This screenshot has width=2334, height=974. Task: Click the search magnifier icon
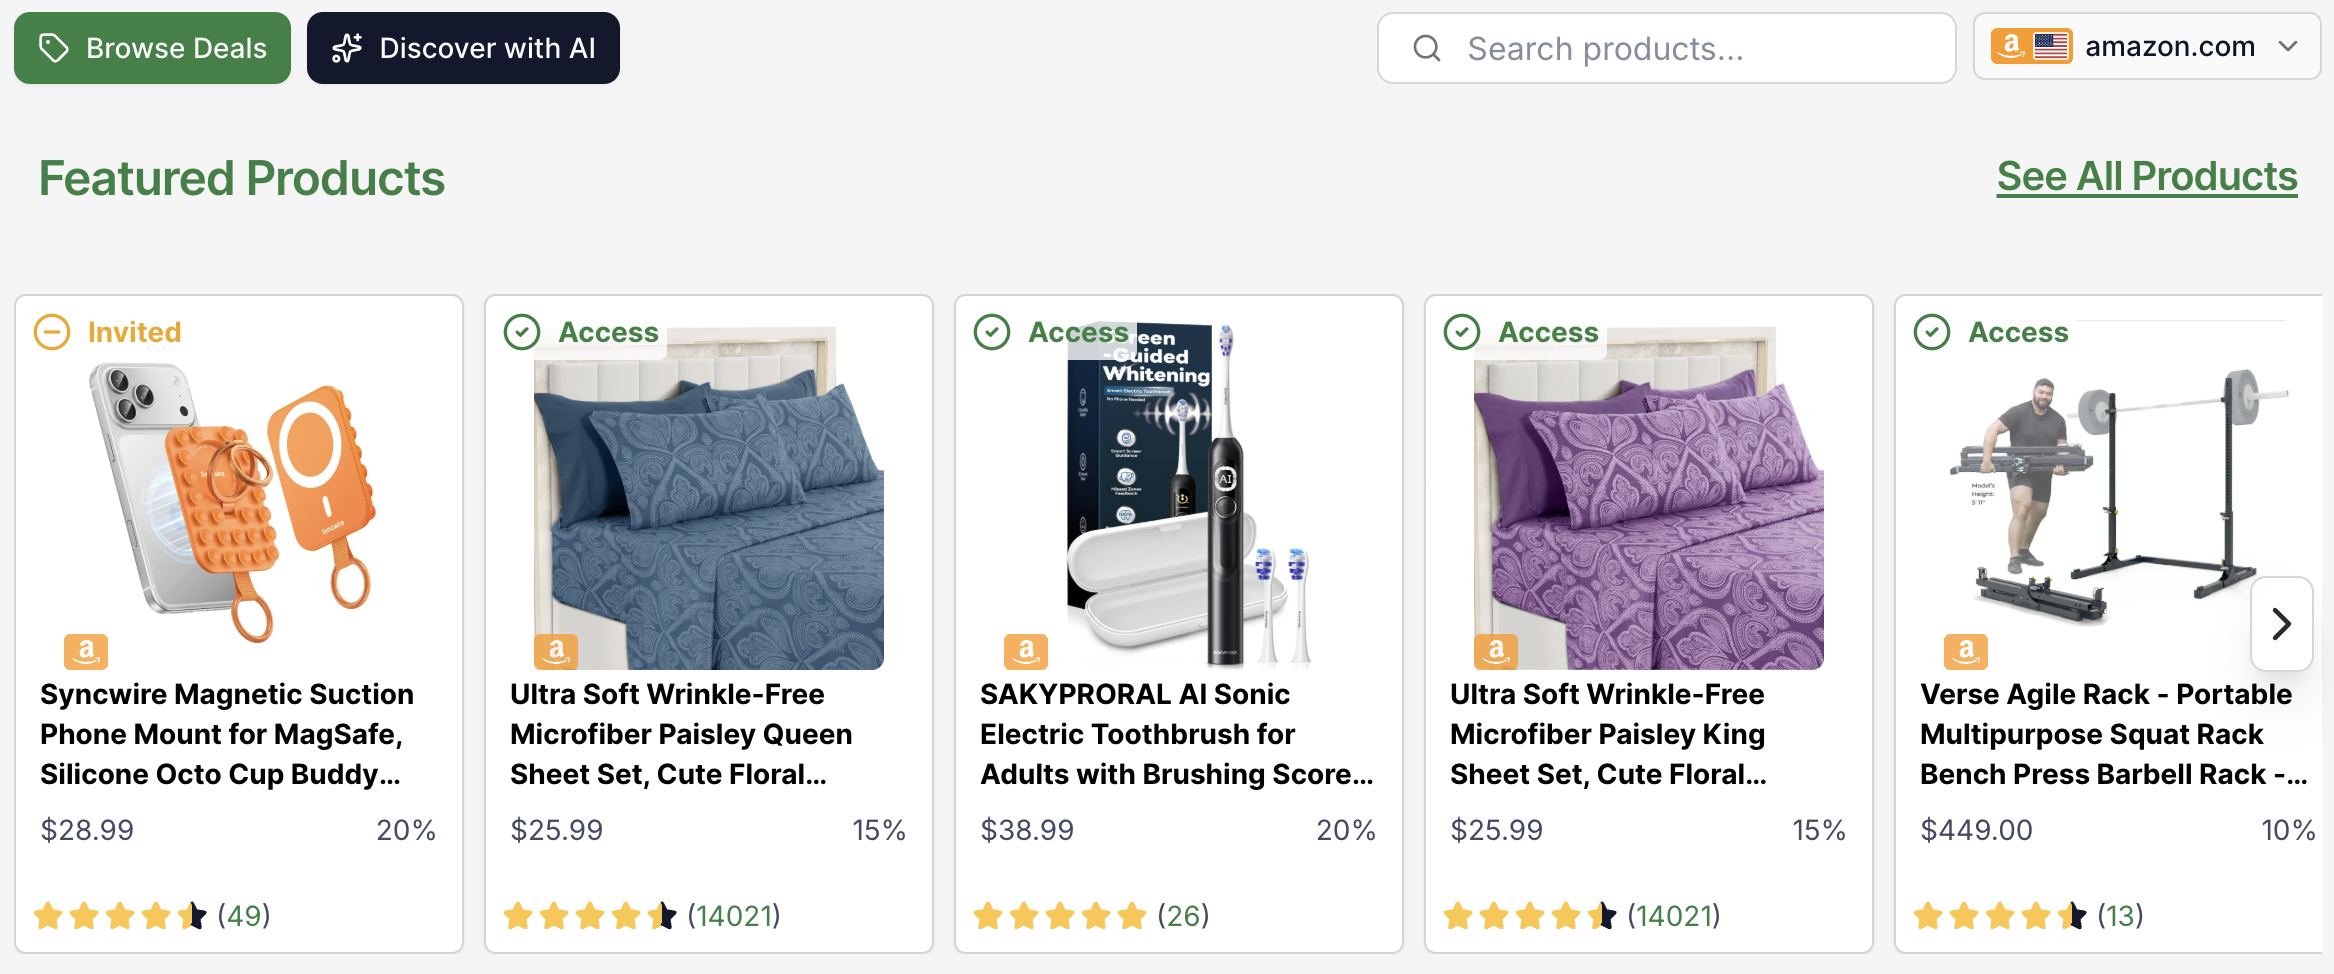1427,48
